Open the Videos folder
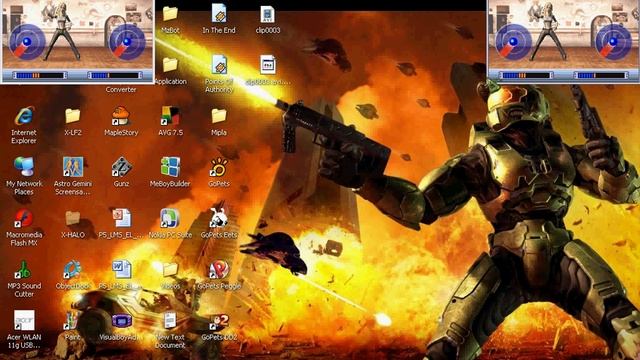 tap(170, 270)
